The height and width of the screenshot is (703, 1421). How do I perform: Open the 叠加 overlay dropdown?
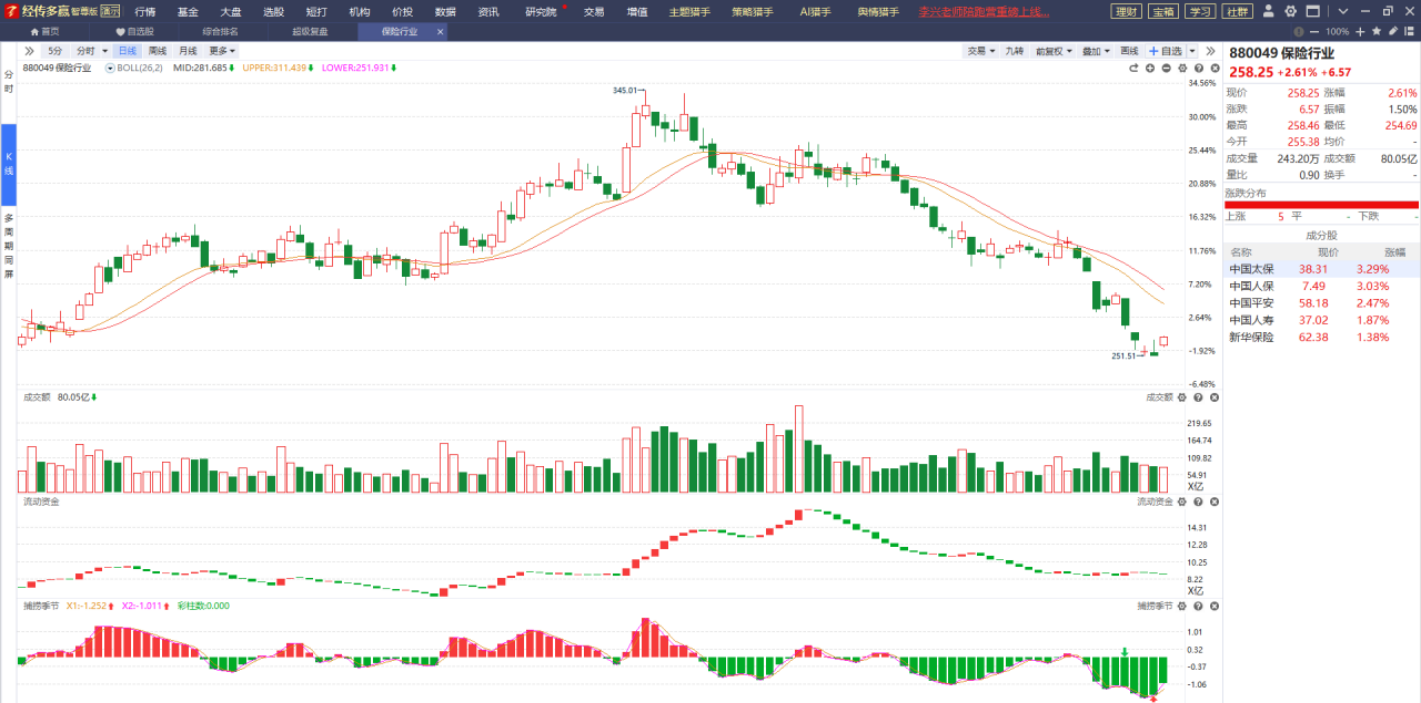[x=1096, y=51]
